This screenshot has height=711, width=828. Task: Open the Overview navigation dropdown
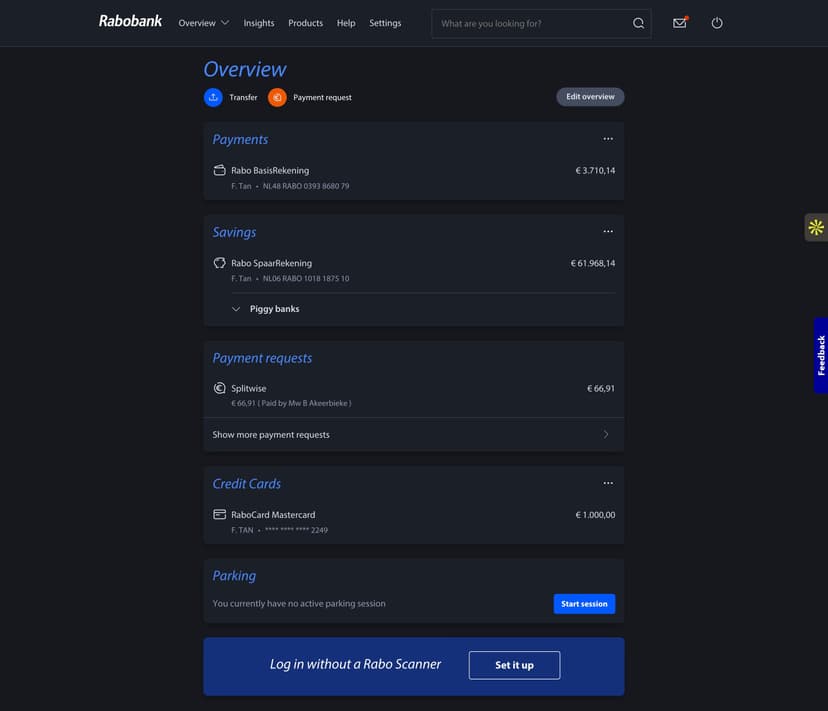click(203, 22)
